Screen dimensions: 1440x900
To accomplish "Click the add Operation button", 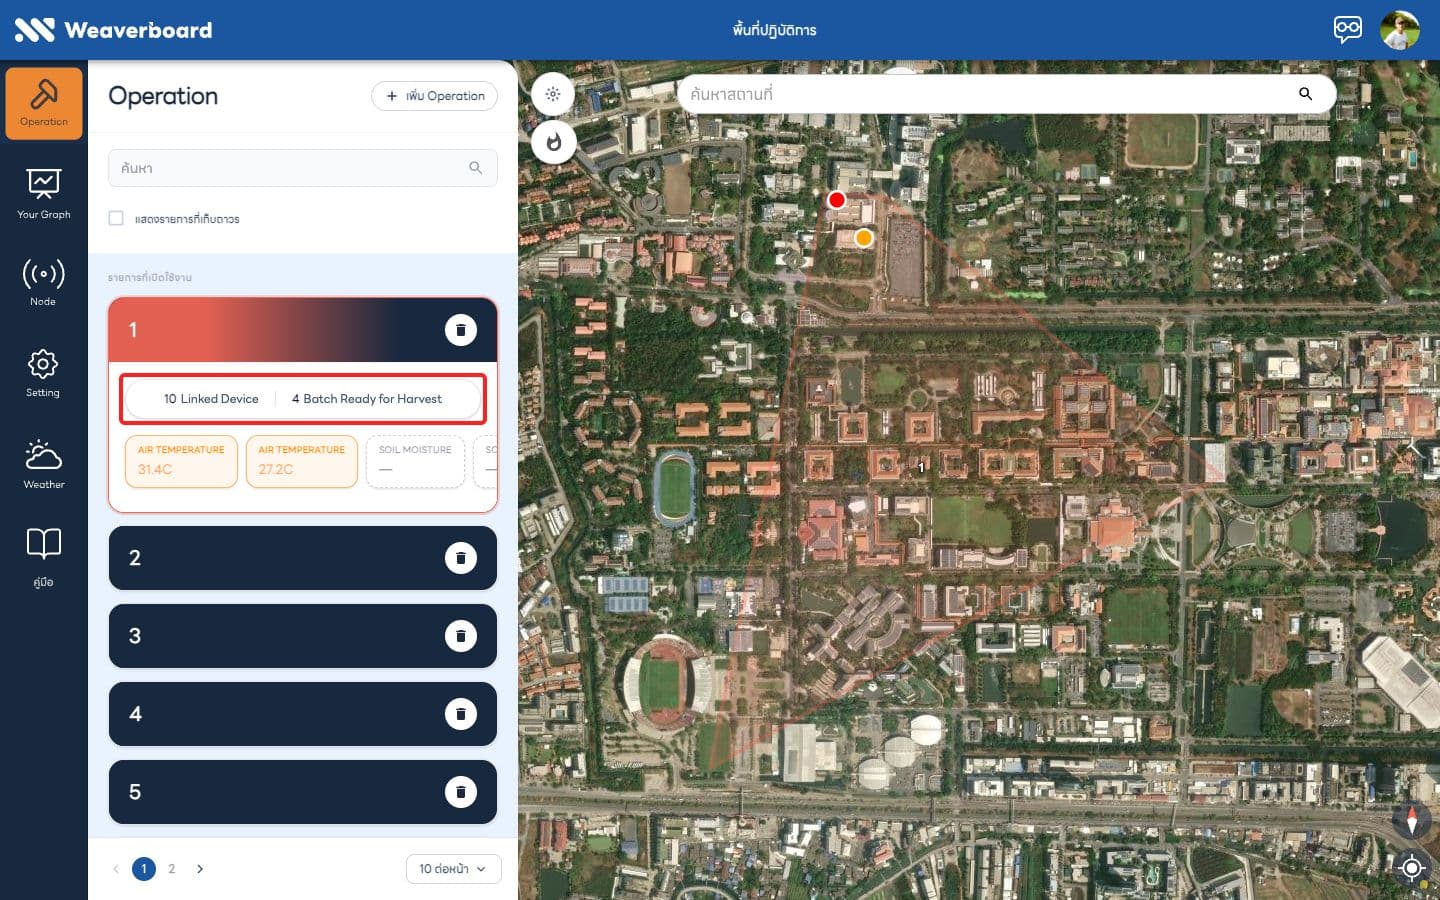I will coord(434,96).
